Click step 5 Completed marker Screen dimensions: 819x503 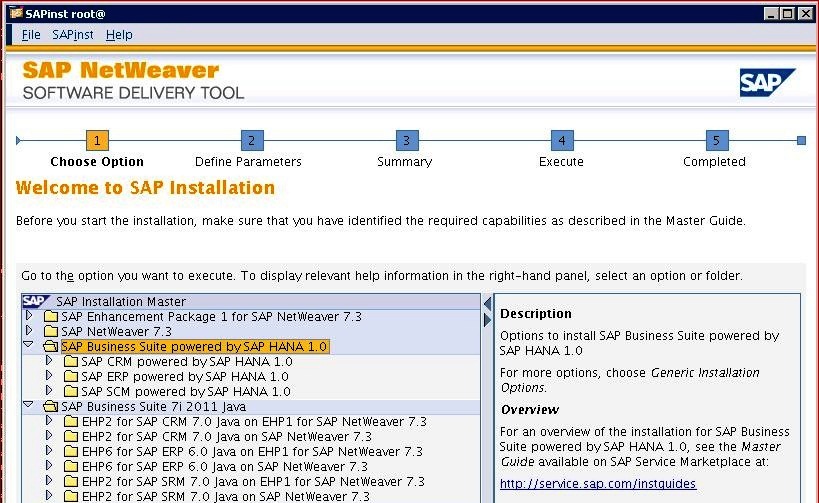click(x=717, y=141)
